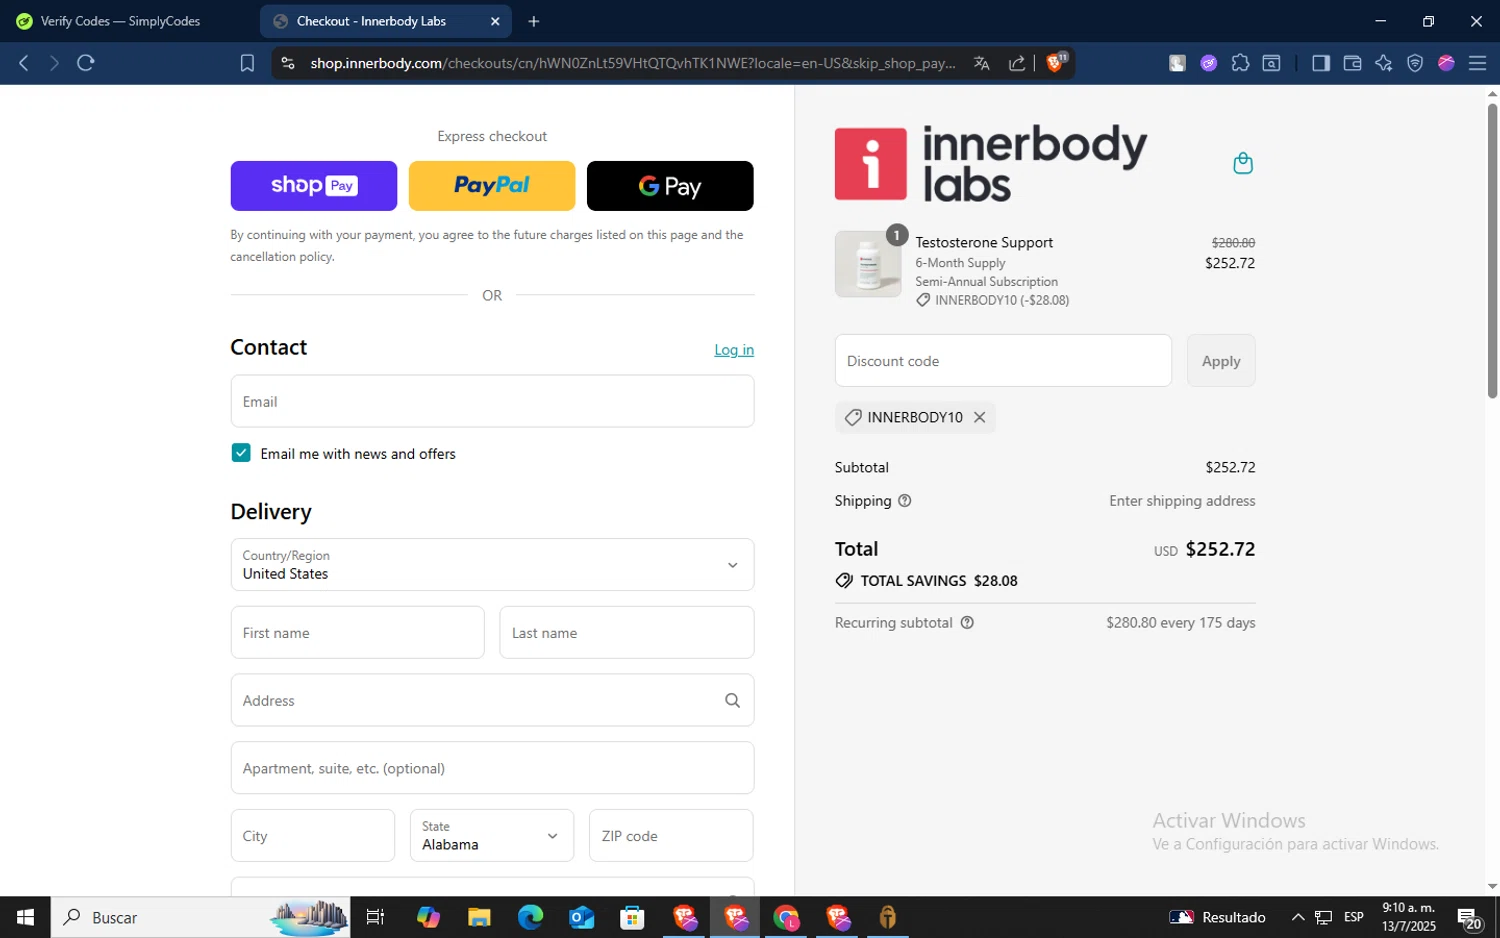Screen dimensions: 1500x938
Task: Open the Brave Wallet icon
Action: (1352, 63)
